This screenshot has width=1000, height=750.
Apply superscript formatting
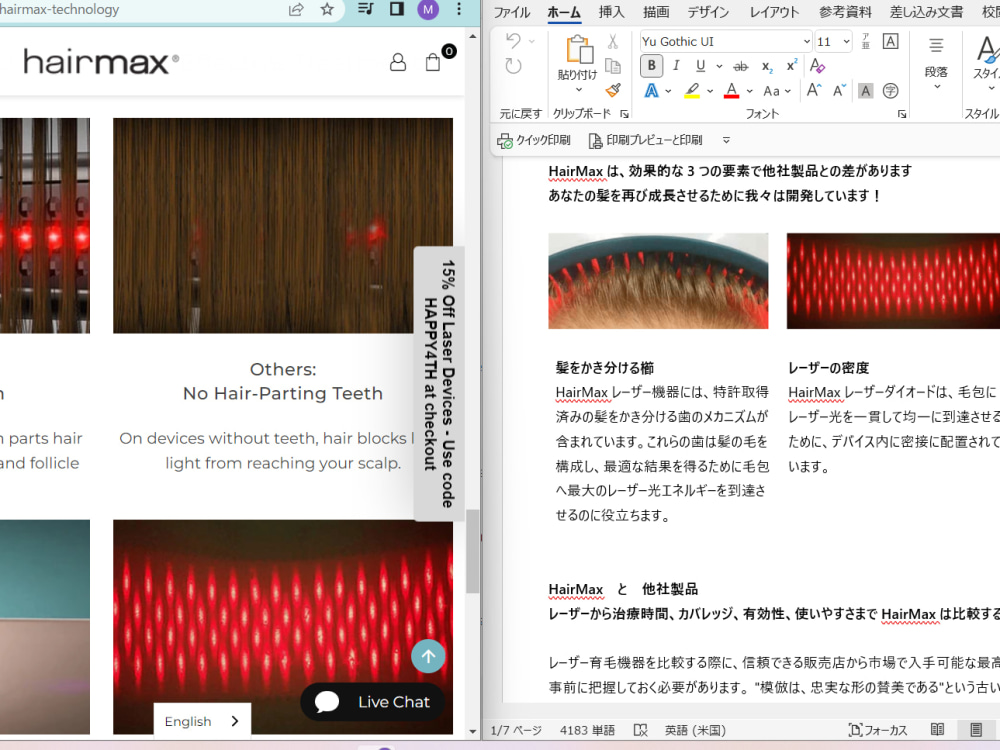click(791, 66)
